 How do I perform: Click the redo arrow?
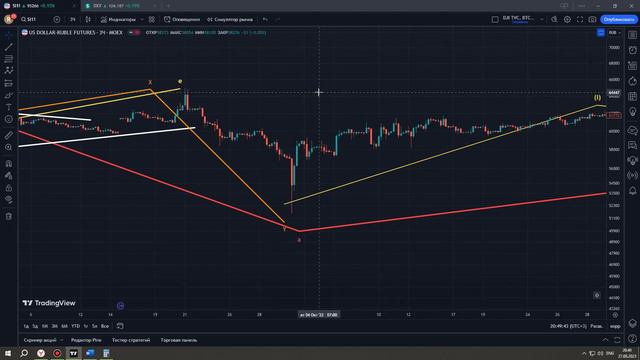tap(278, 19)
